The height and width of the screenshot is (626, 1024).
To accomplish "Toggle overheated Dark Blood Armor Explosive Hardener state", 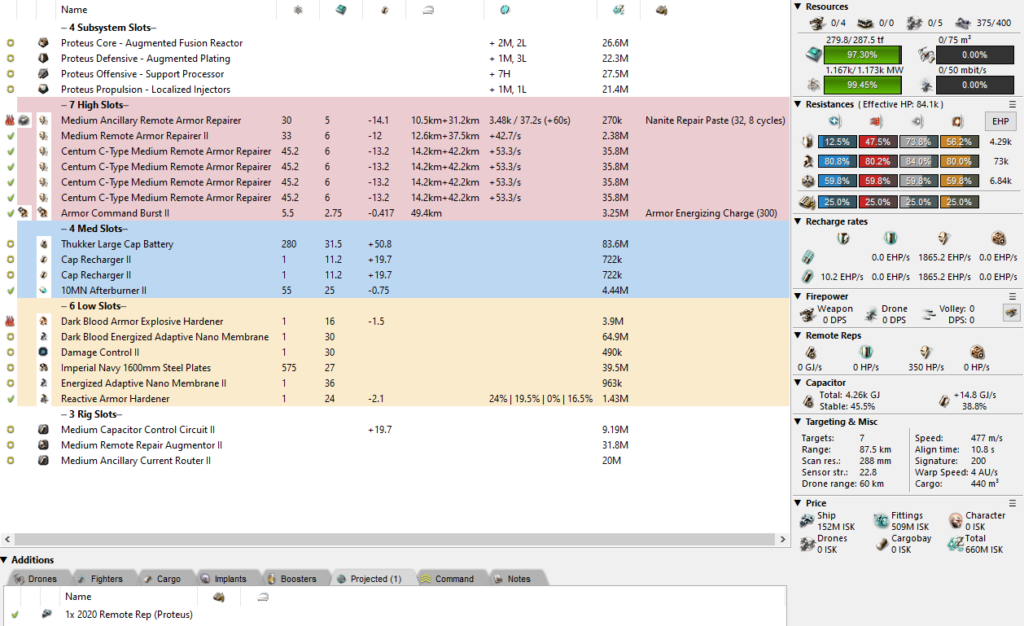I will click(11, 321).
